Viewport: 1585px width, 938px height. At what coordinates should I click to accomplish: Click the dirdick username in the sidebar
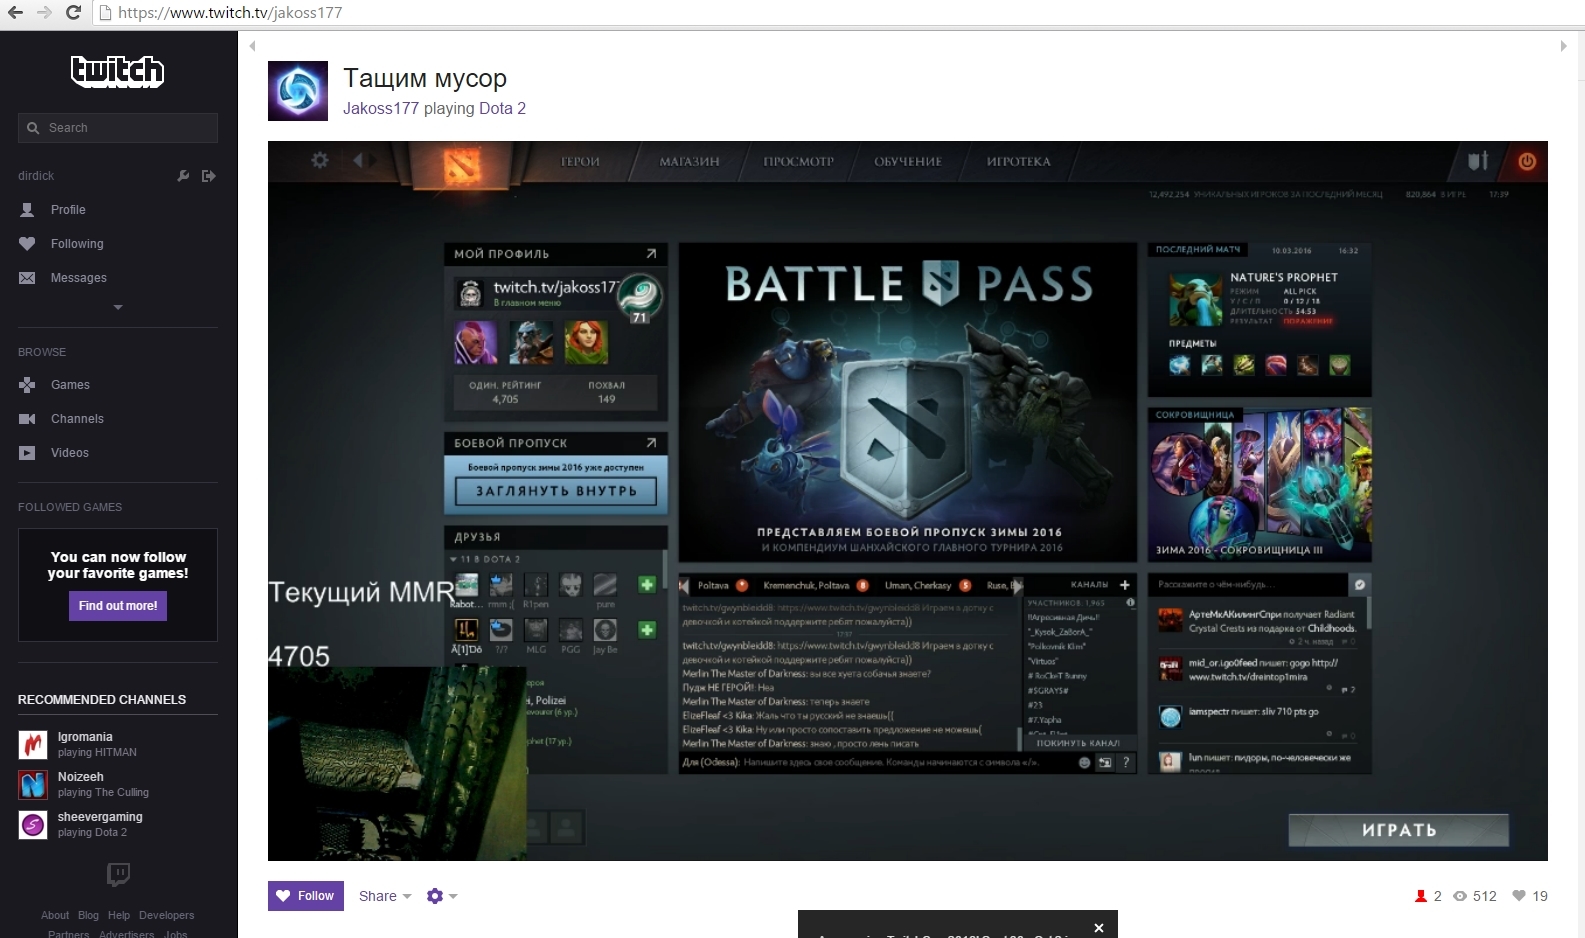tap(36, 176)
